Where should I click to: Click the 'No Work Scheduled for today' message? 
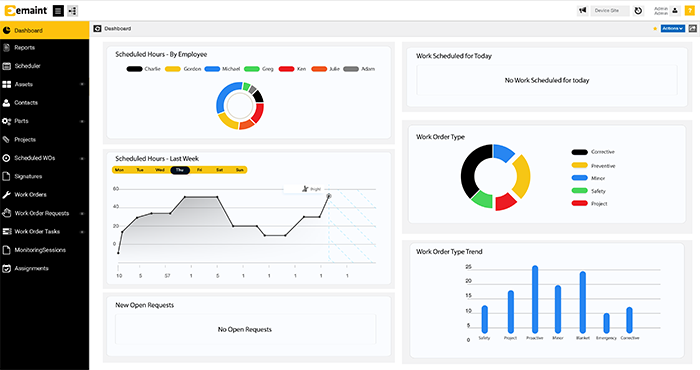pos(547,80)
